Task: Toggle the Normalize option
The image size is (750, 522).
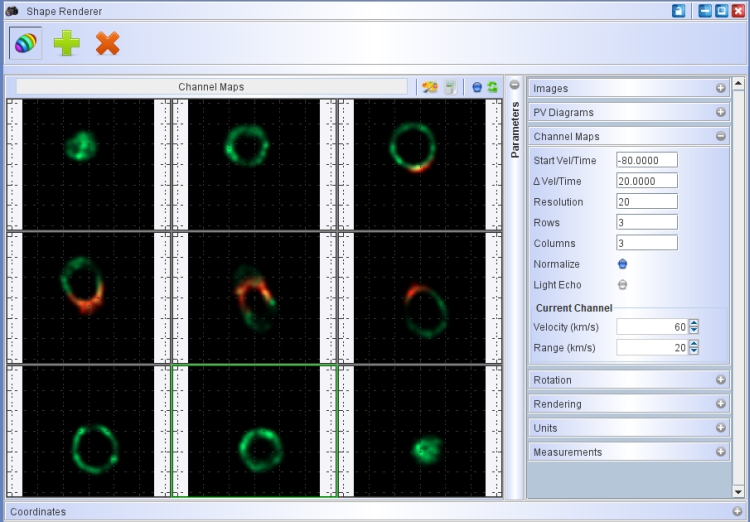Action: click(x=622, y=264)
